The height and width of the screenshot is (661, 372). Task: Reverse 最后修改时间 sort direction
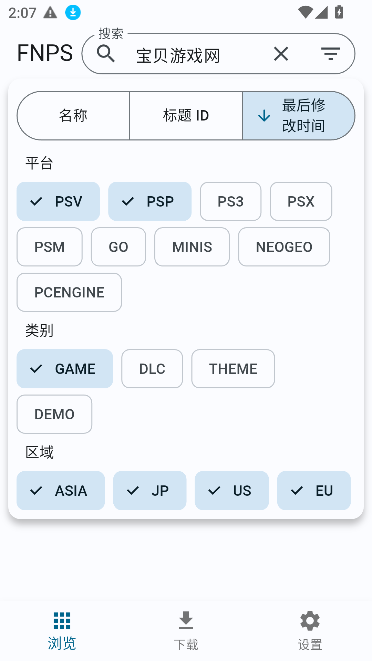pyautogui.click(x=299, y=116)
